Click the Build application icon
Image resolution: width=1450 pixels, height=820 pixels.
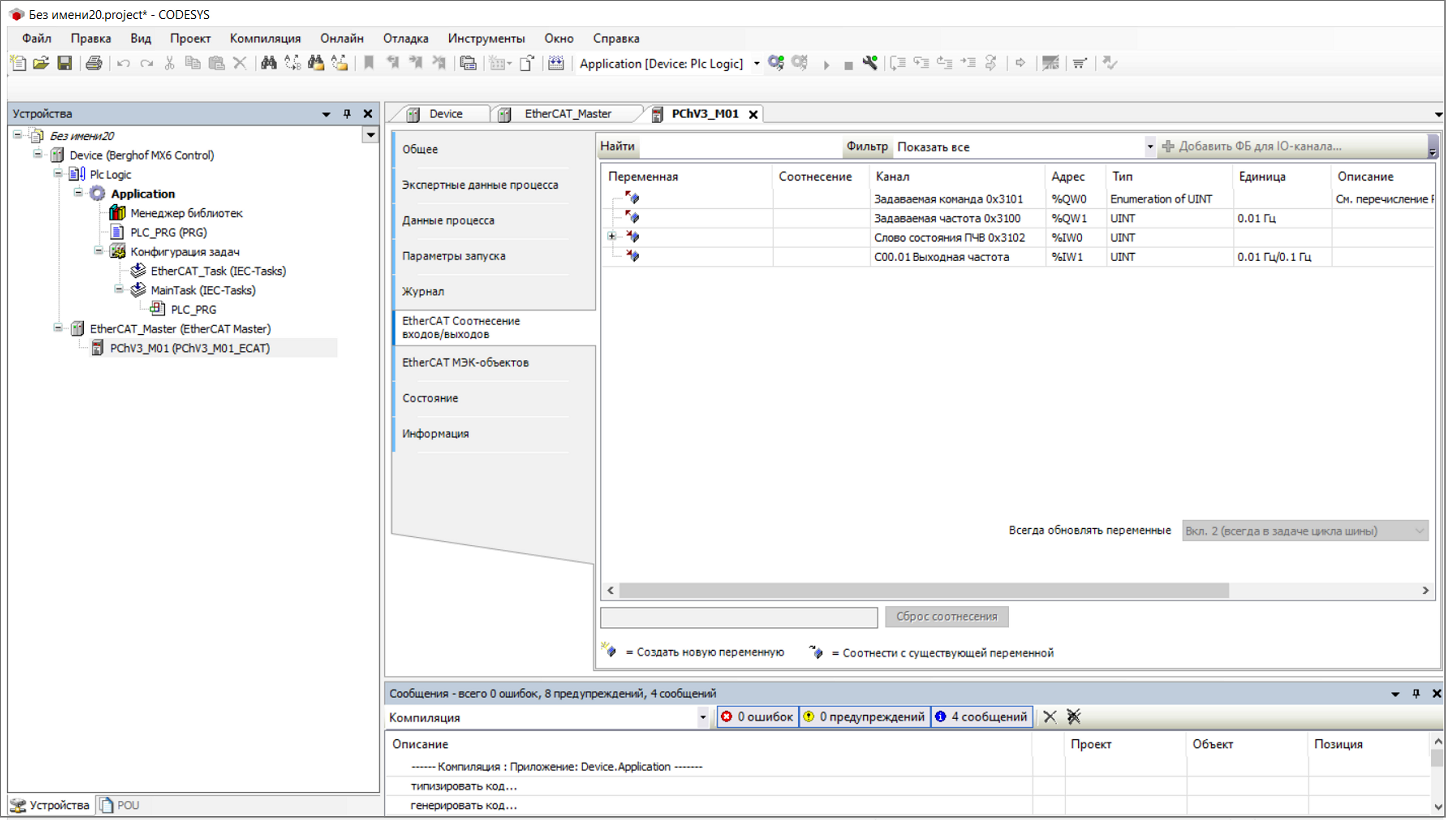(557, 63)
